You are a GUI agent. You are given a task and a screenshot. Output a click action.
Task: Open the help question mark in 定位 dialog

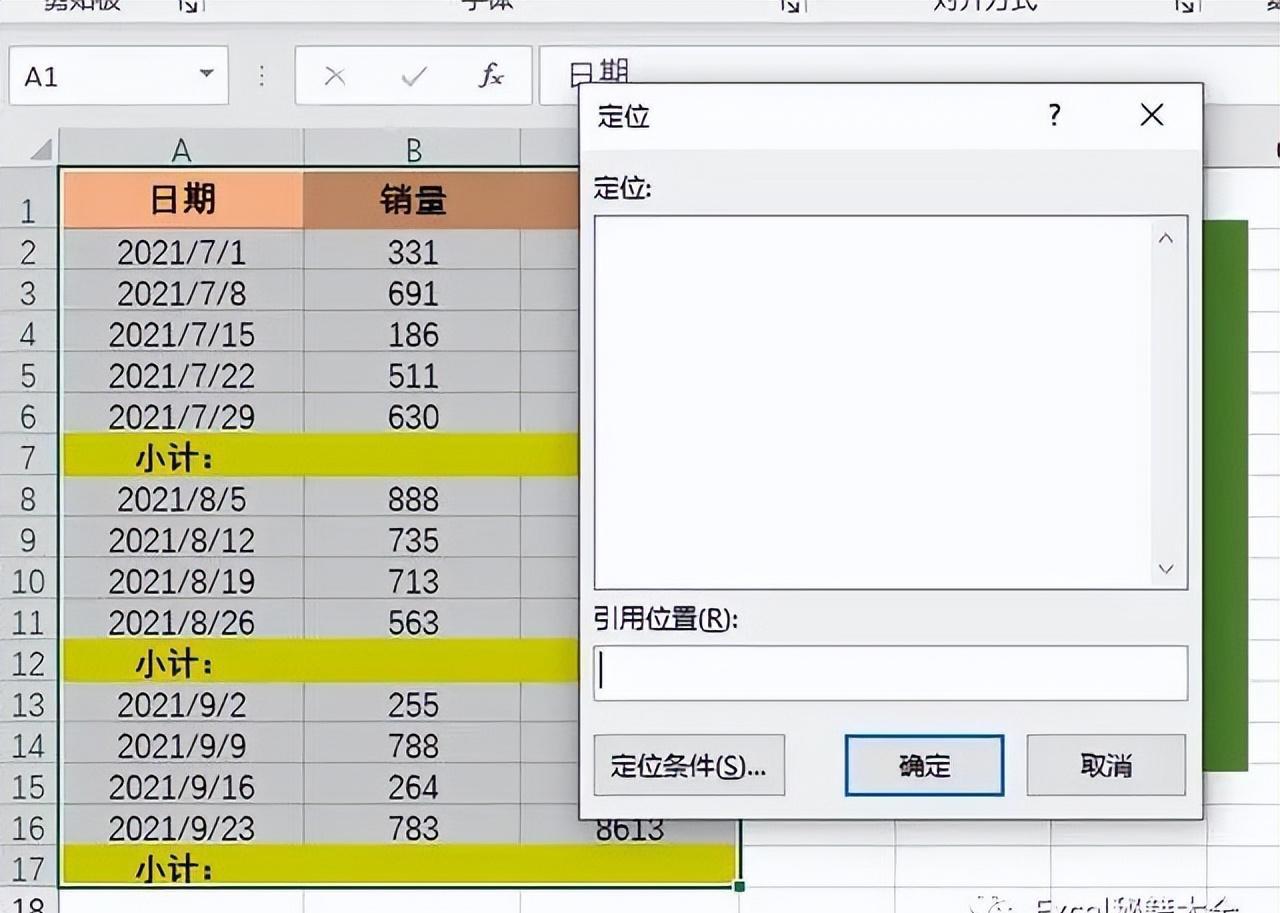click(1054, 115)
